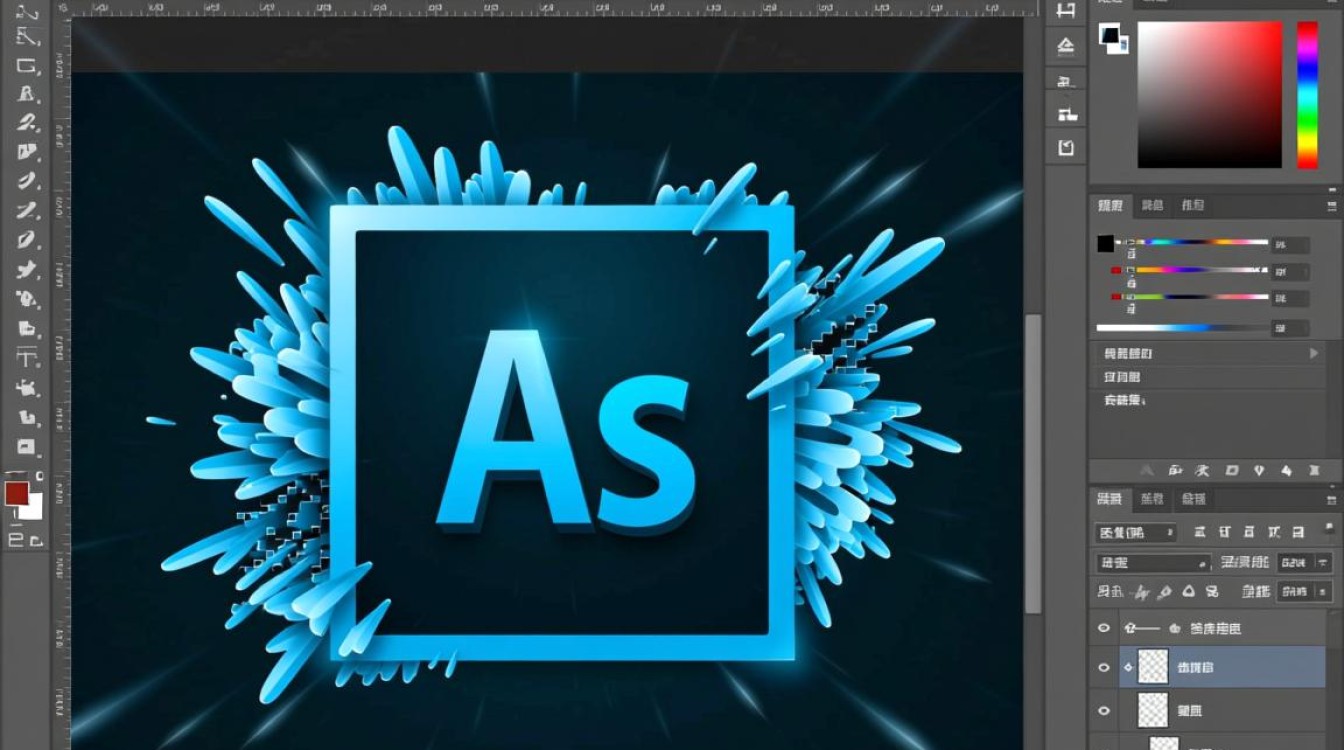Click the first layer filter icon beside the filter dropdown

pyautogui.click(x=1197, y=533)
